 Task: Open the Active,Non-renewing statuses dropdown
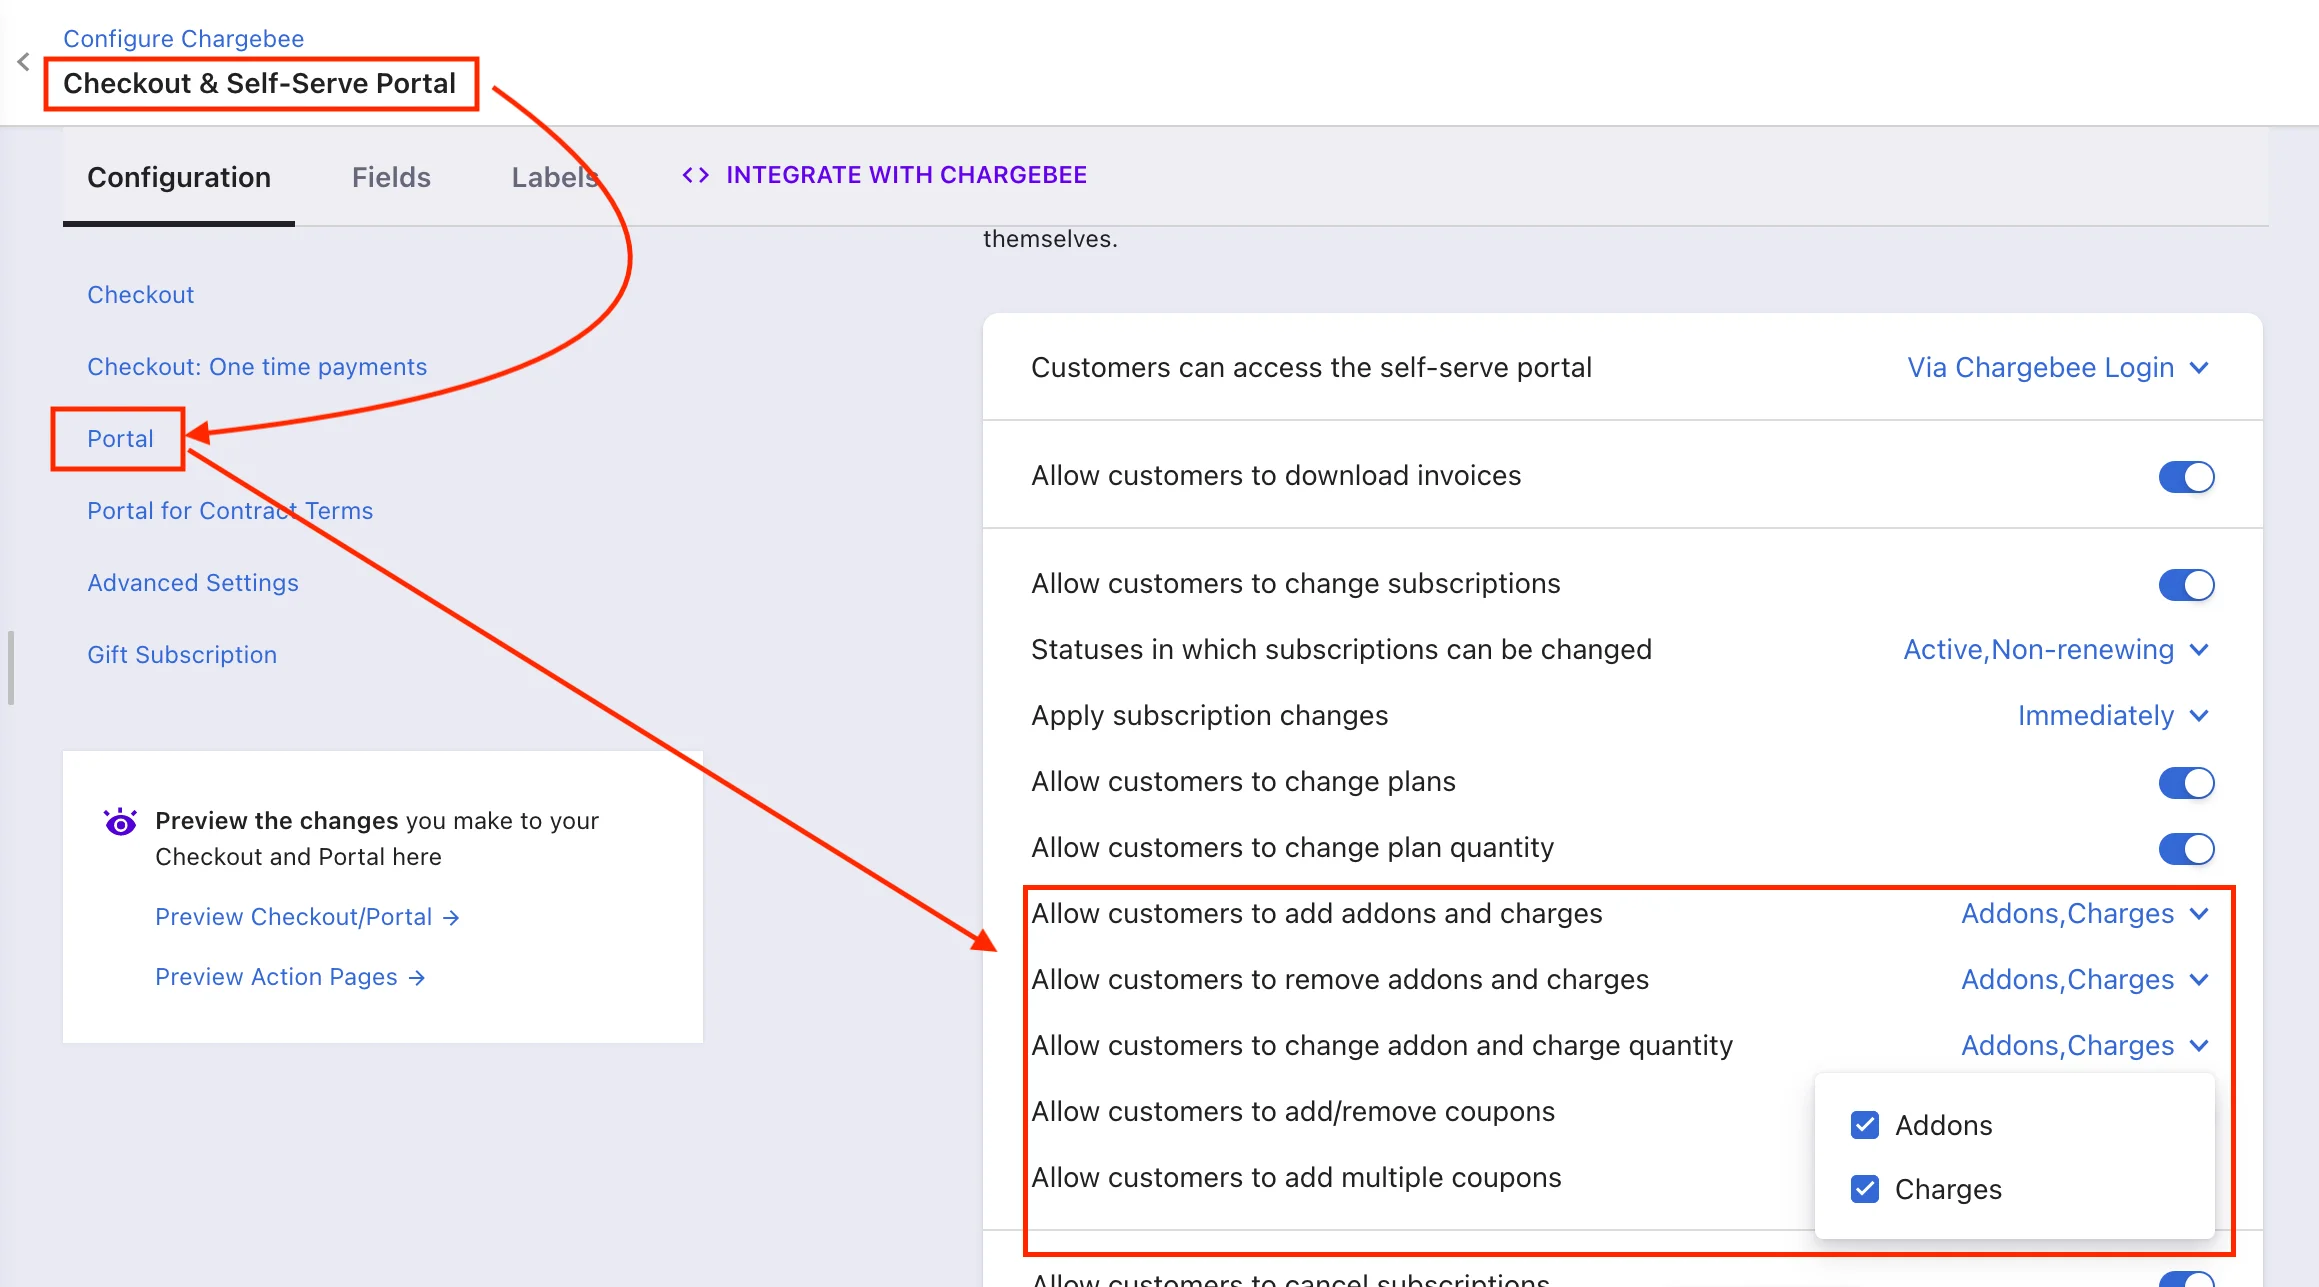point(2056,649)
